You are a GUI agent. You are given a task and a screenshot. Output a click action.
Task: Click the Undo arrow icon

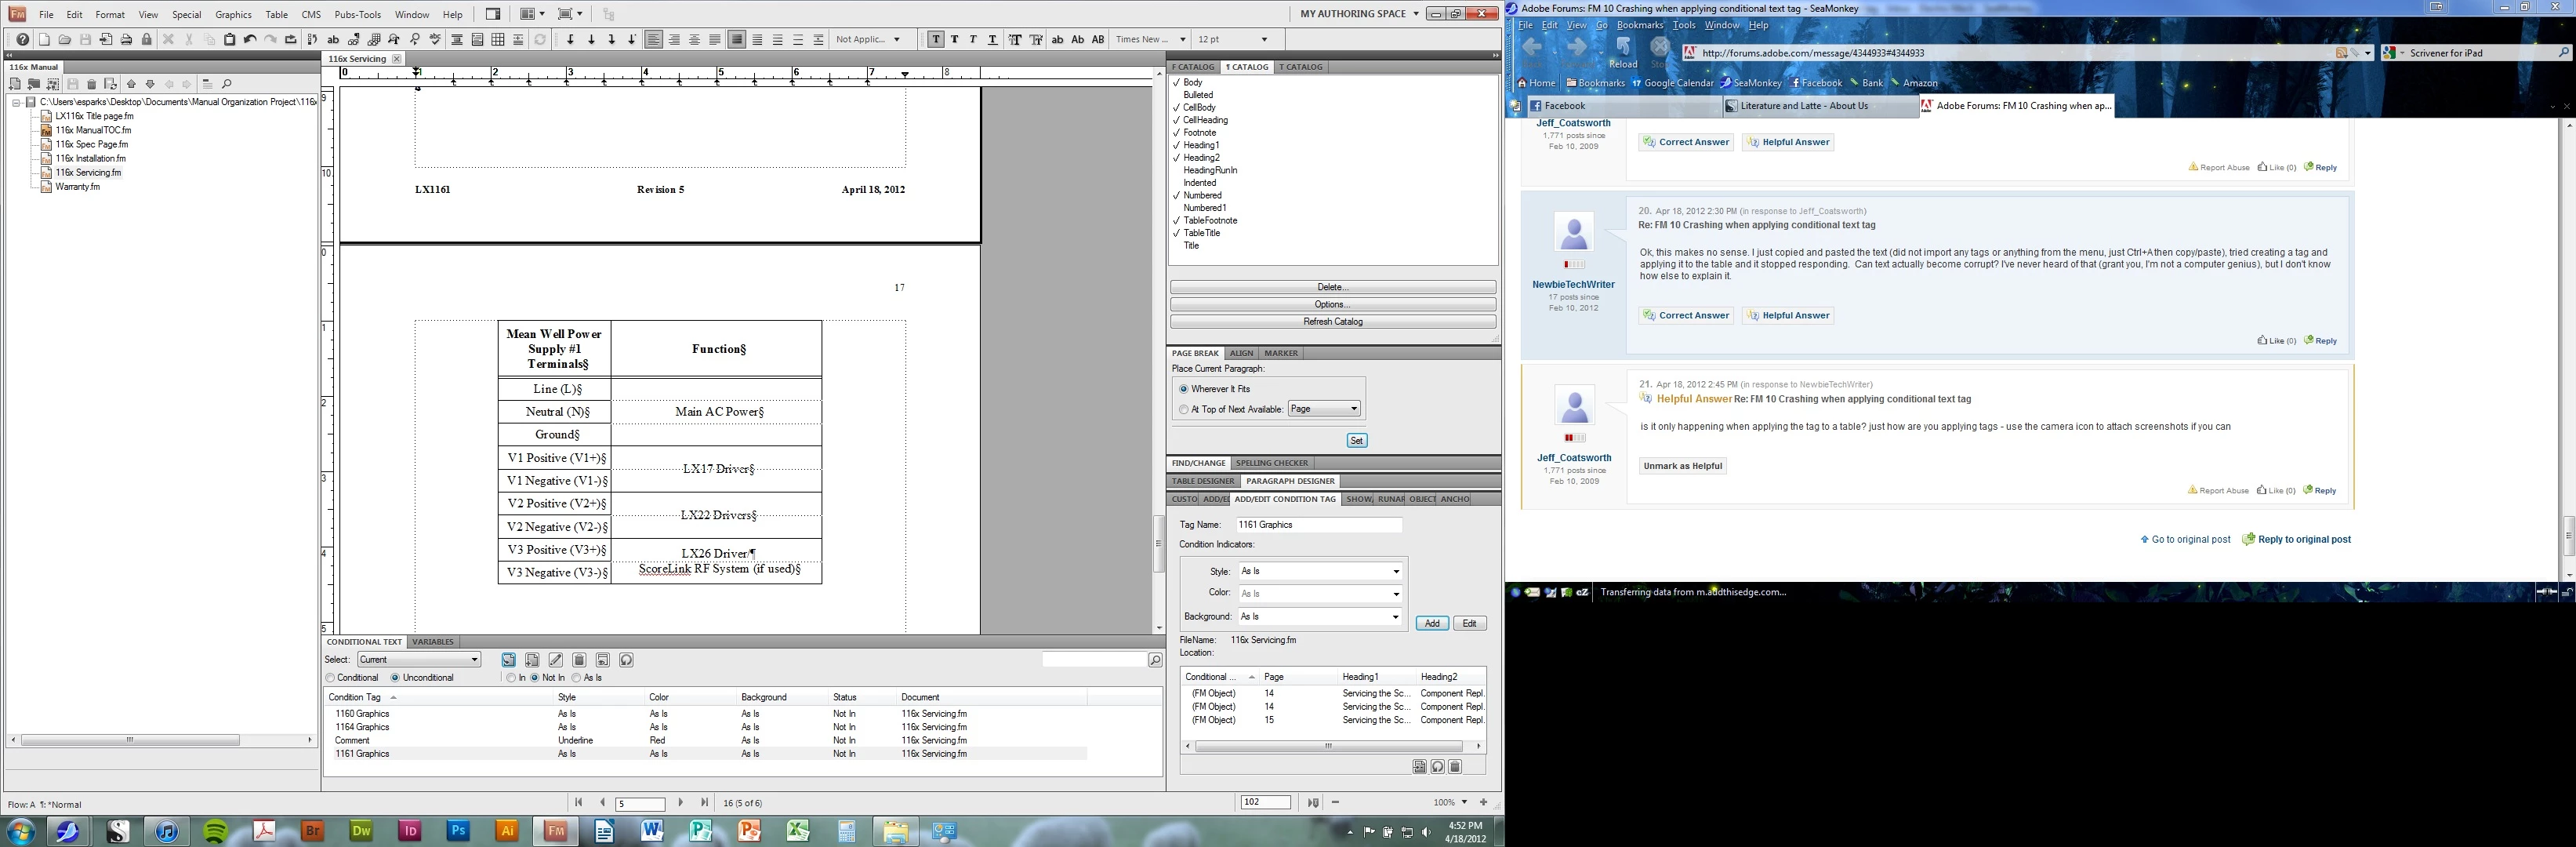point(250,40)
